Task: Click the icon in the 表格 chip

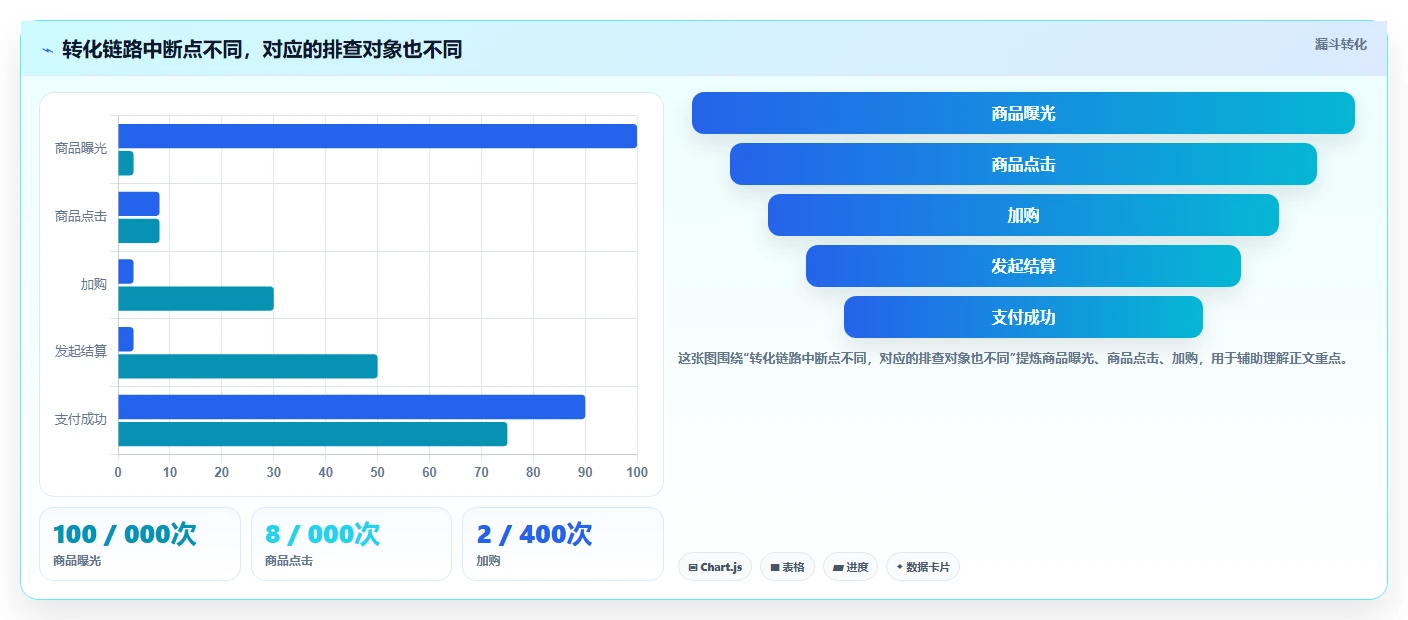Action: (x=775, y=567)
